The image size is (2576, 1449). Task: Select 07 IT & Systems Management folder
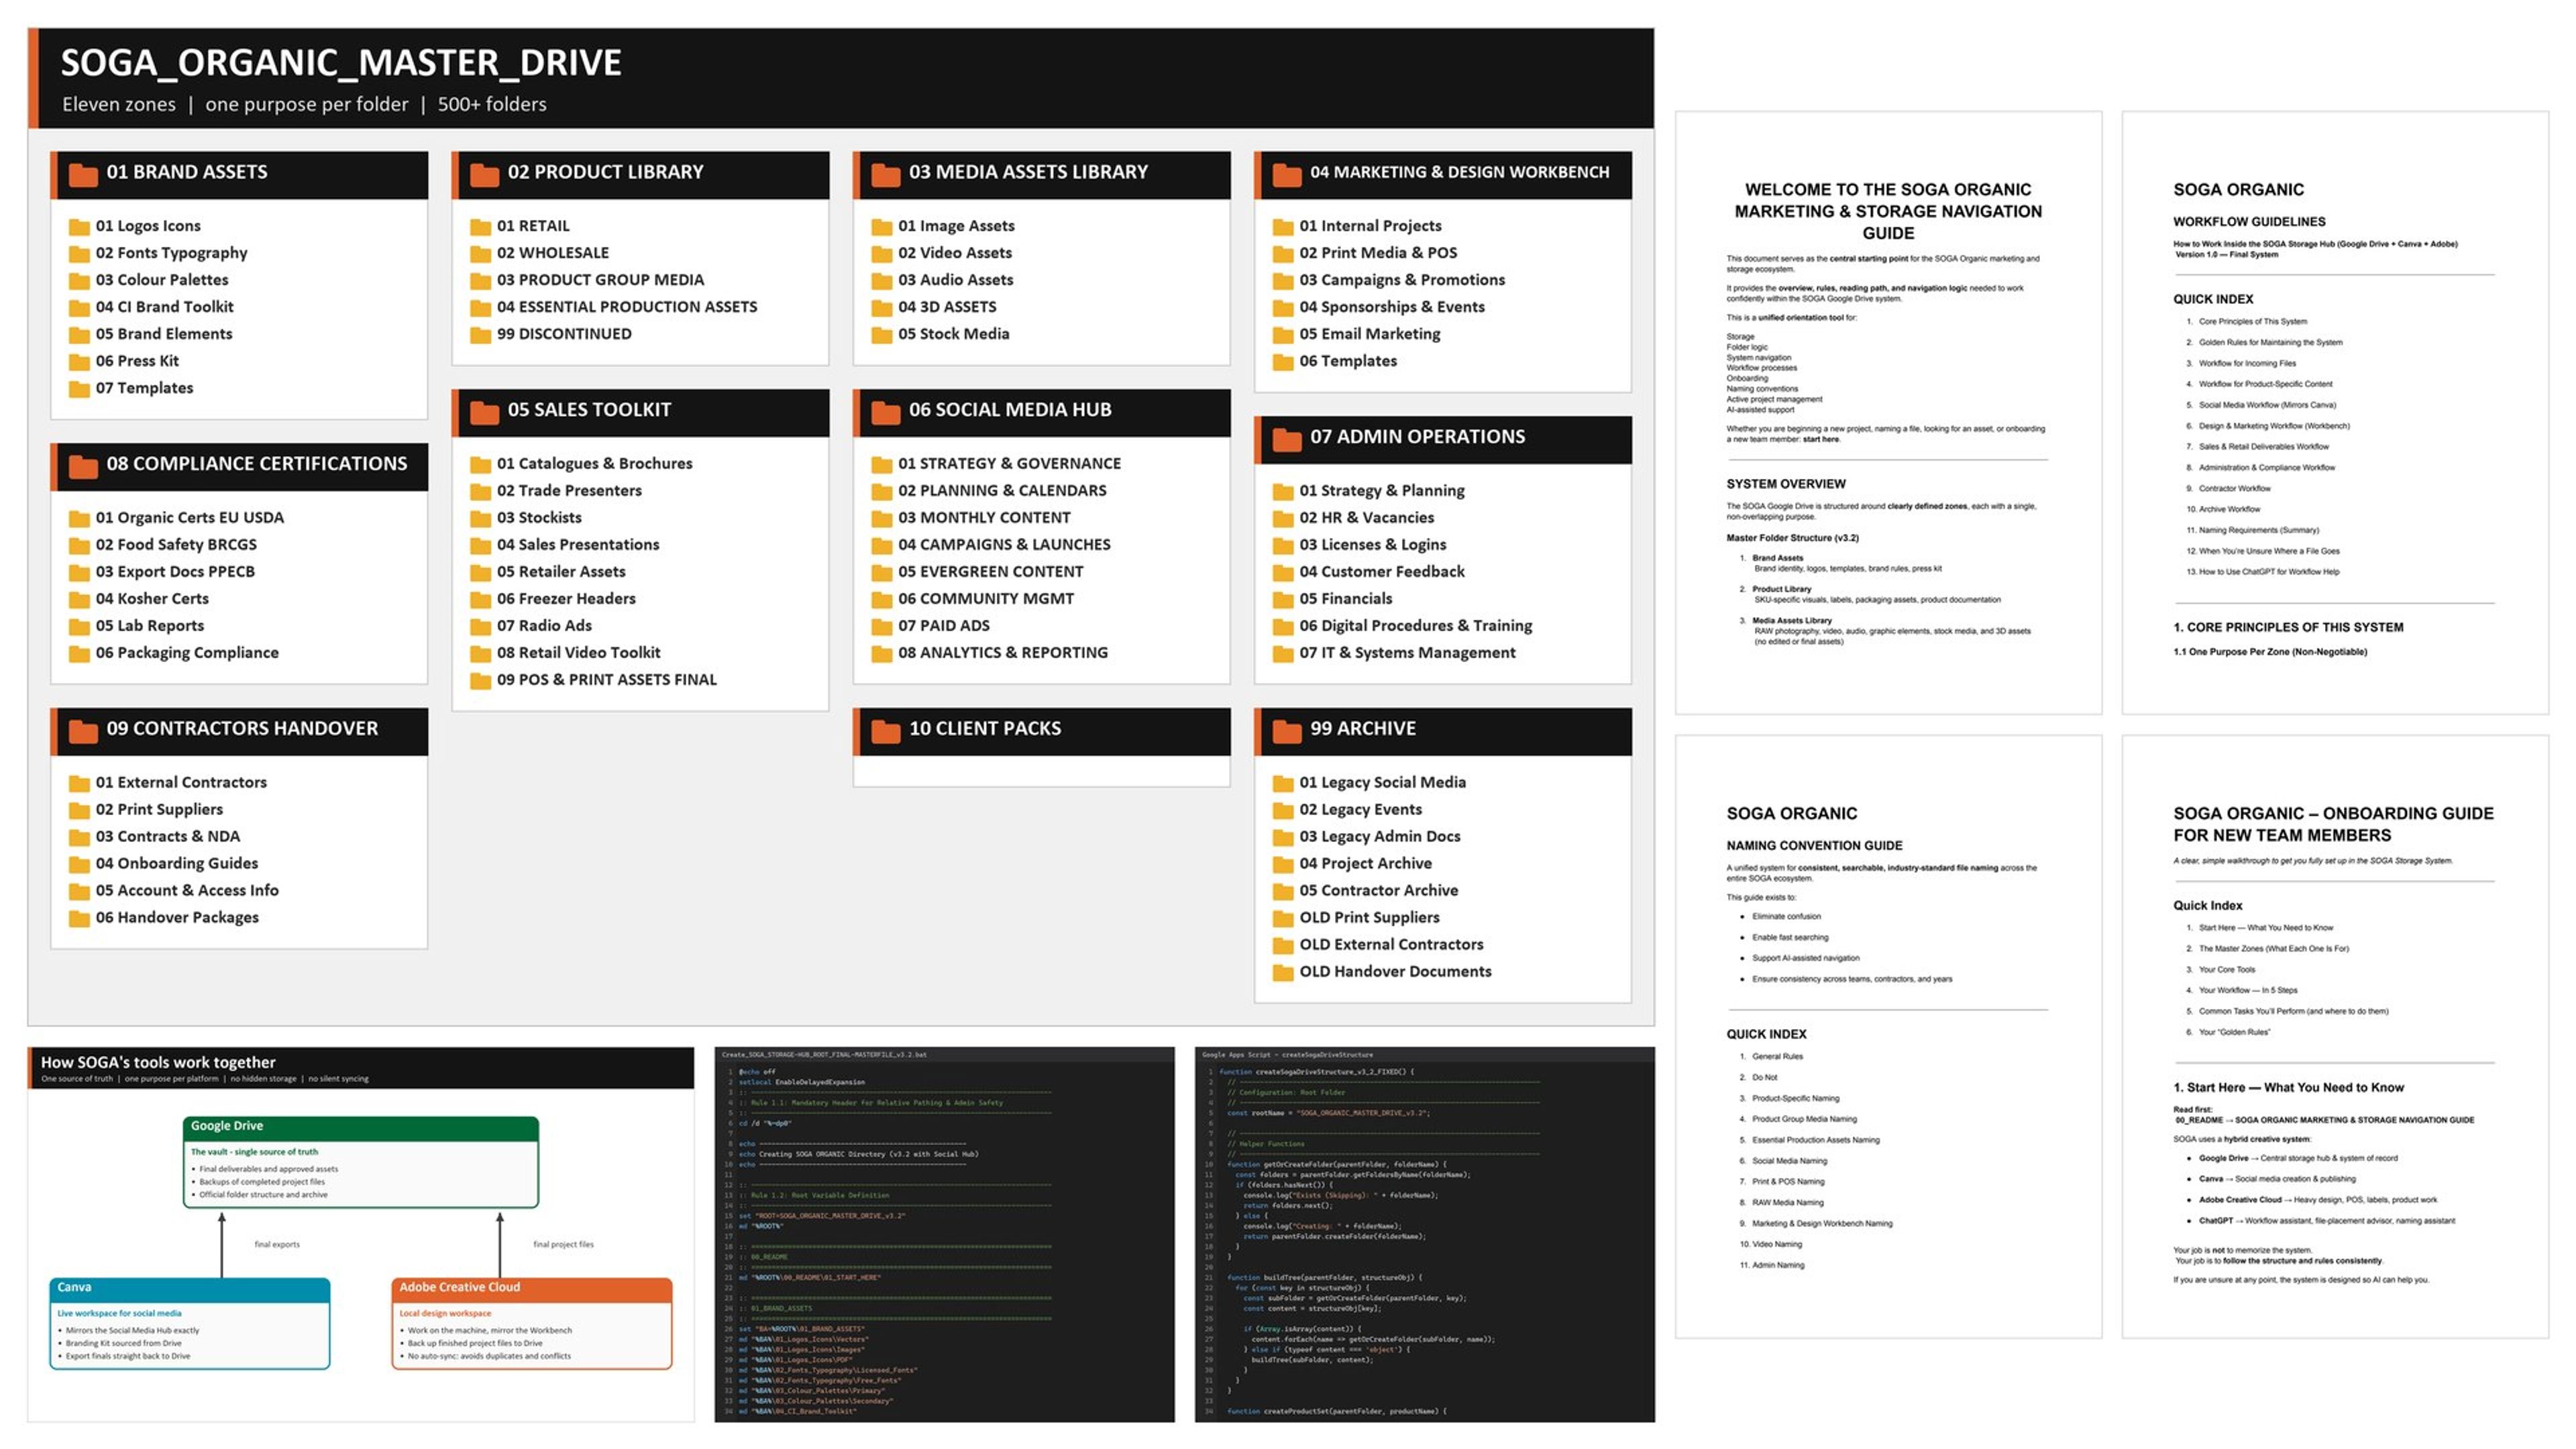(x=1395, y=653)
